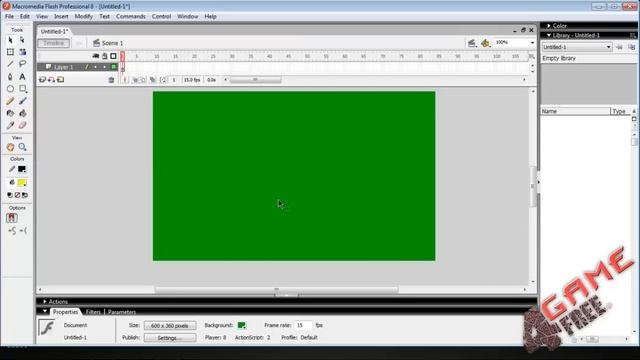Toggle show all layers as outlines
The image size is (640, 360).
tap(113, 56)
